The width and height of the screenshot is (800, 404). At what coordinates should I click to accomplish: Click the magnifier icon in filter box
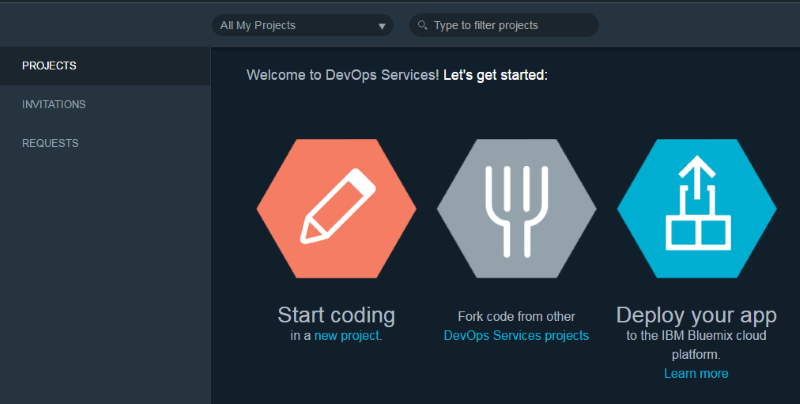pos(422,25)
